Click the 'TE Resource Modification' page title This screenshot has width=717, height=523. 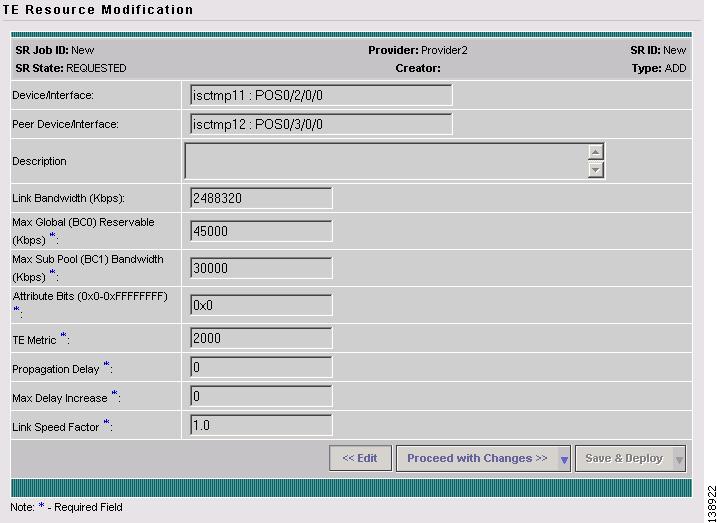[x=98, y=9]
